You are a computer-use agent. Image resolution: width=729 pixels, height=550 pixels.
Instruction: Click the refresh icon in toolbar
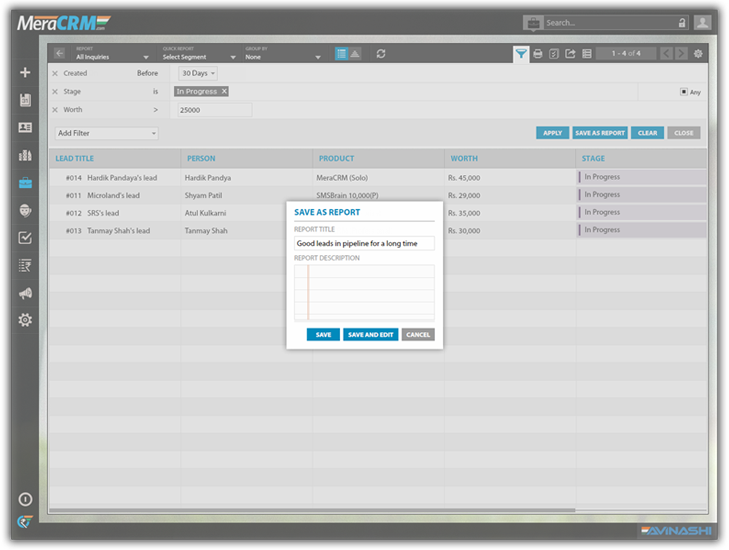pos(381,54)
